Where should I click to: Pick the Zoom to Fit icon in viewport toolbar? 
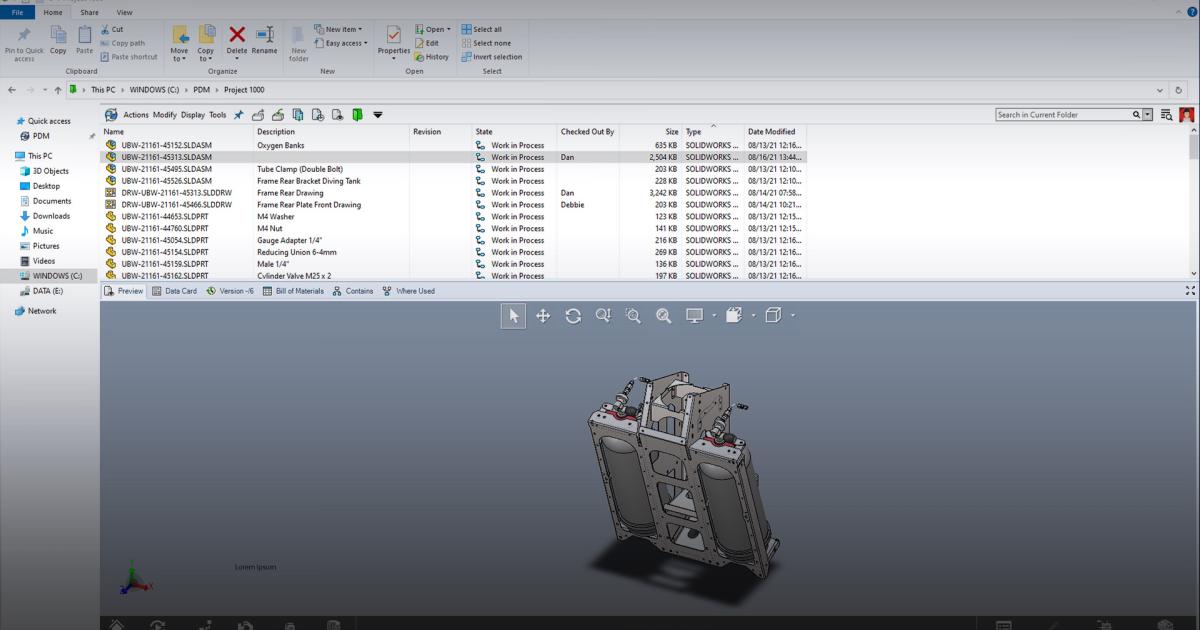pyautogui.click(x=663, y=315)
